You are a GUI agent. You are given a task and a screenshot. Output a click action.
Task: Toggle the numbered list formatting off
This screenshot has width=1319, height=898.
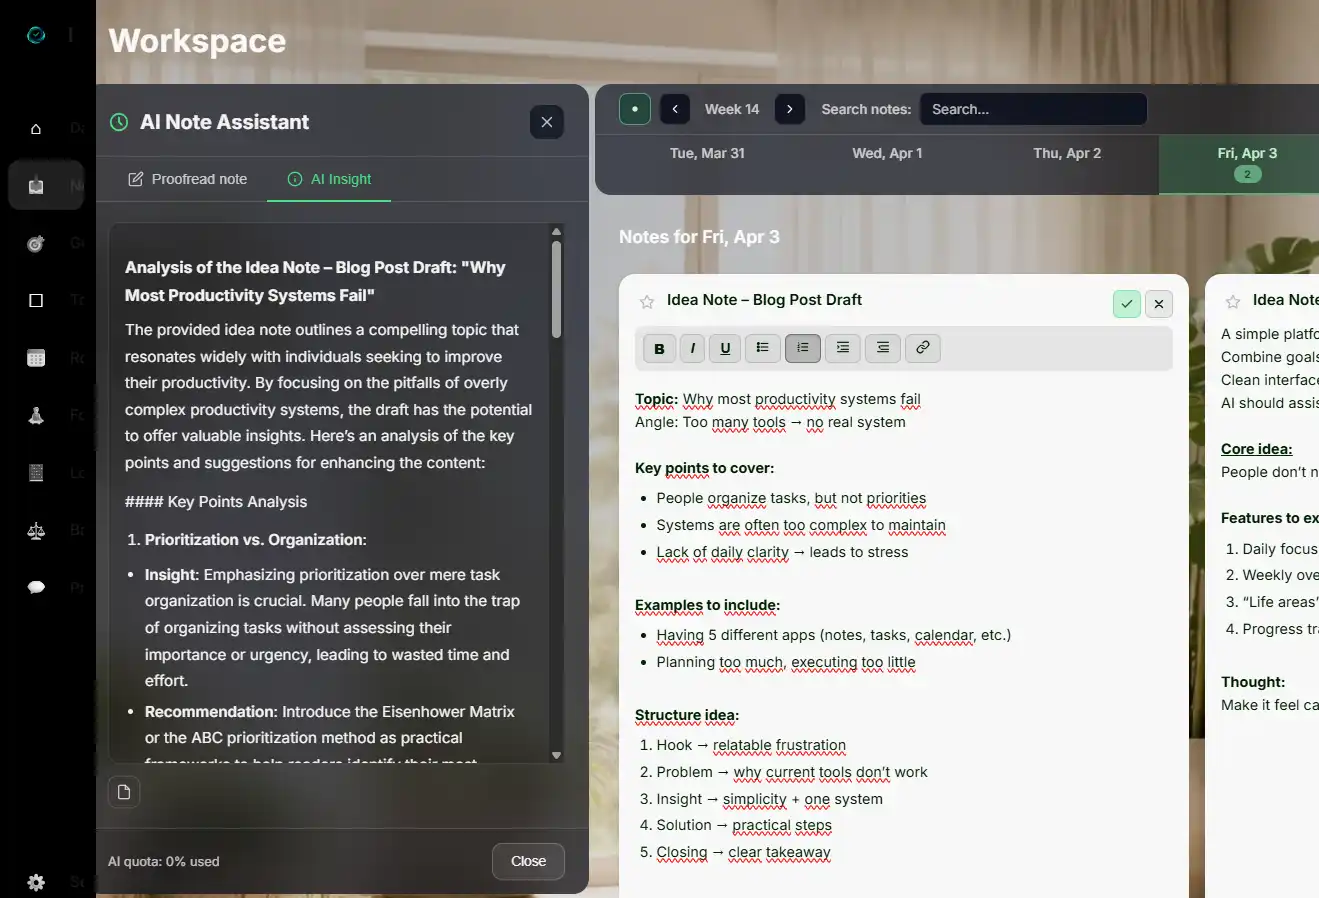pyautogui.click(x=802, y=348)
